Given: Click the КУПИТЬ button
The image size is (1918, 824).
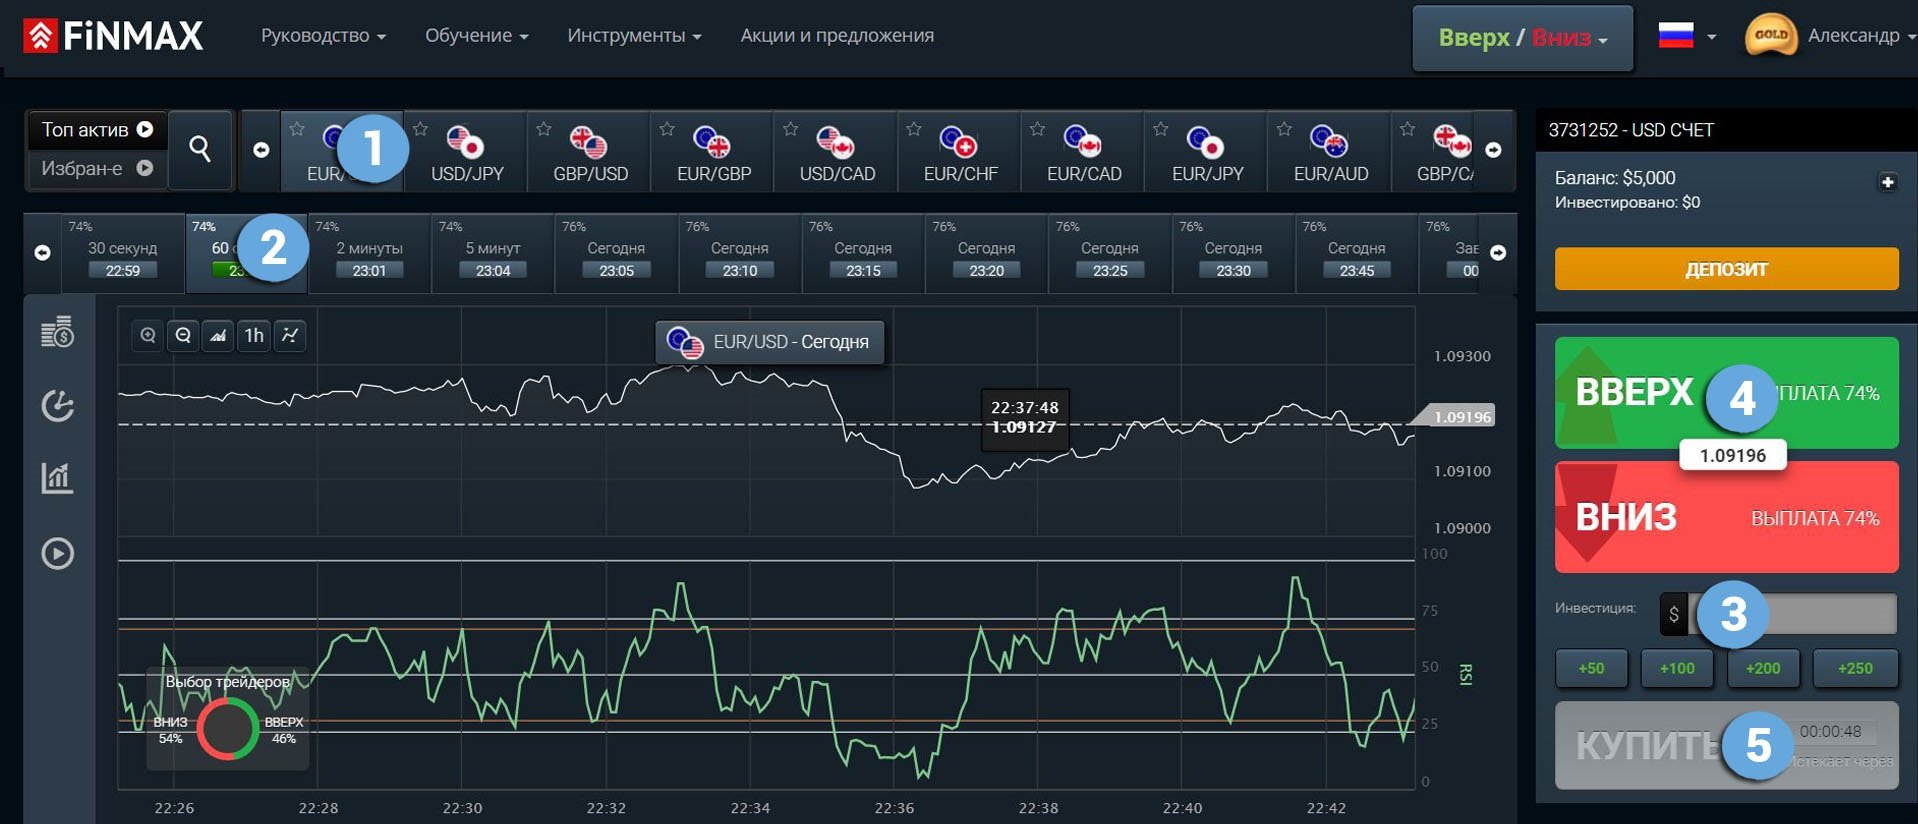Looking at the screenshot, I should point(1726,746).
